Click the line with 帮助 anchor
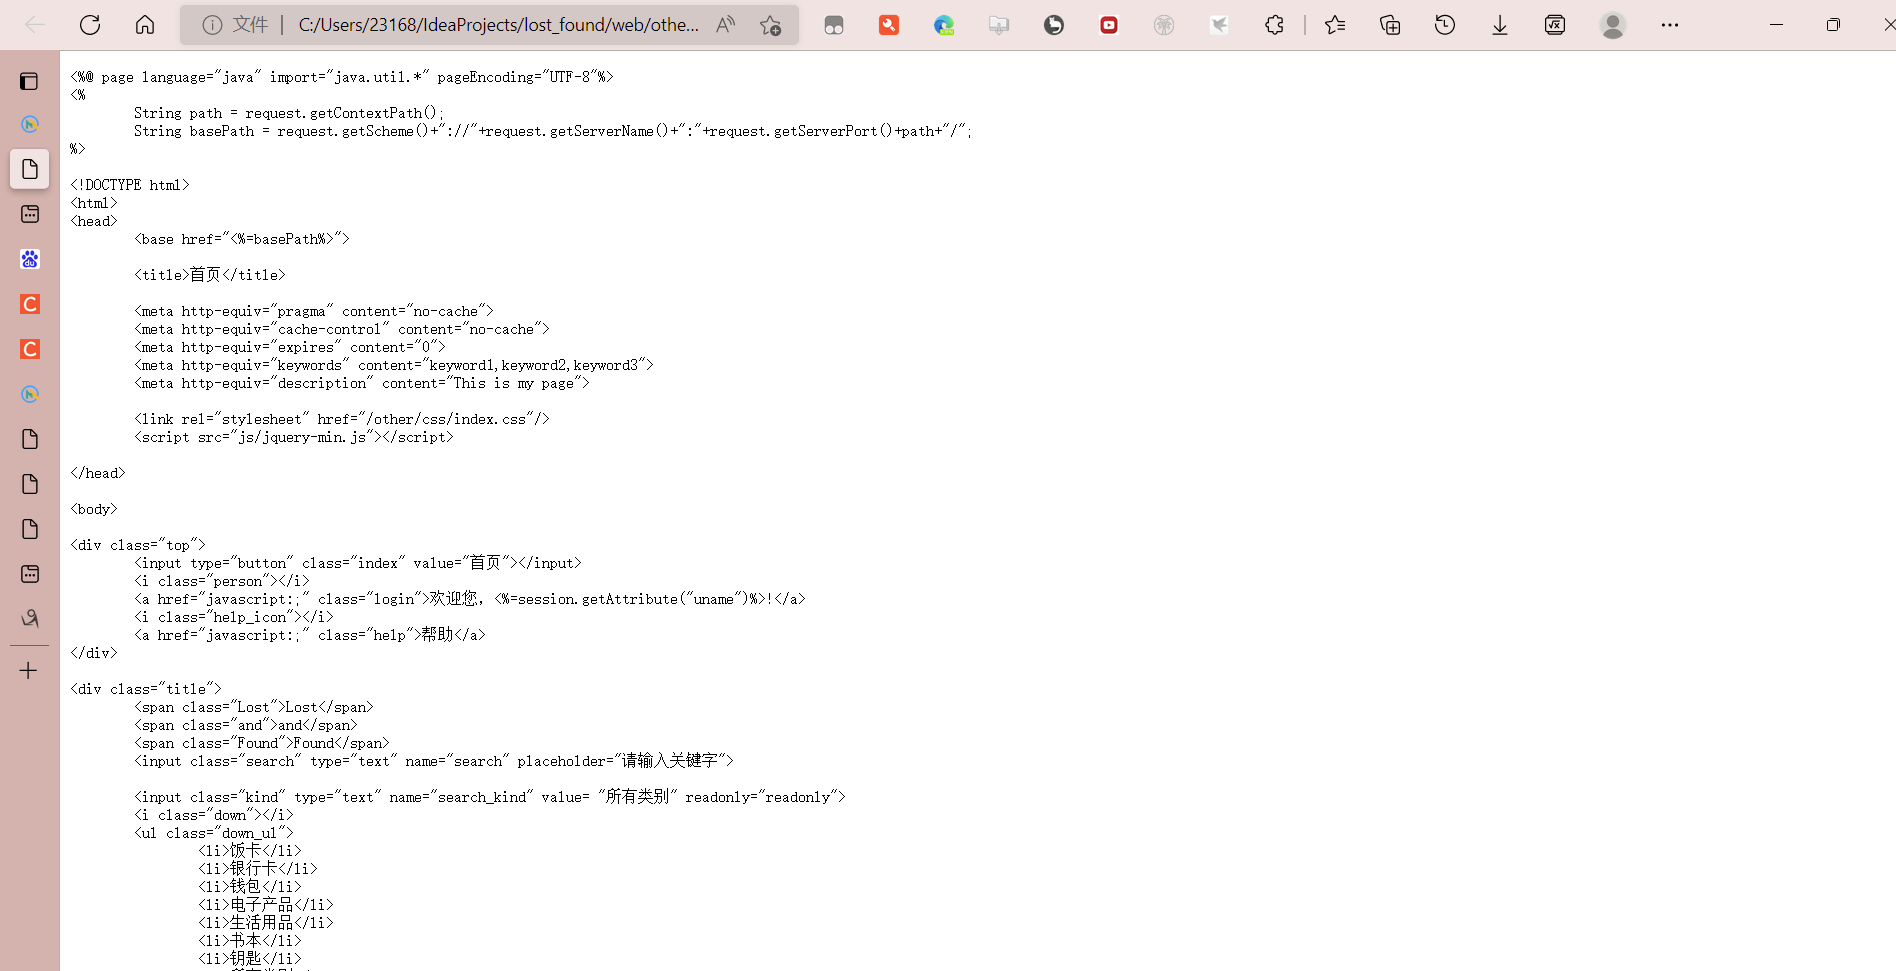Viewport: 1896px width, 971px height. (310, 635)
